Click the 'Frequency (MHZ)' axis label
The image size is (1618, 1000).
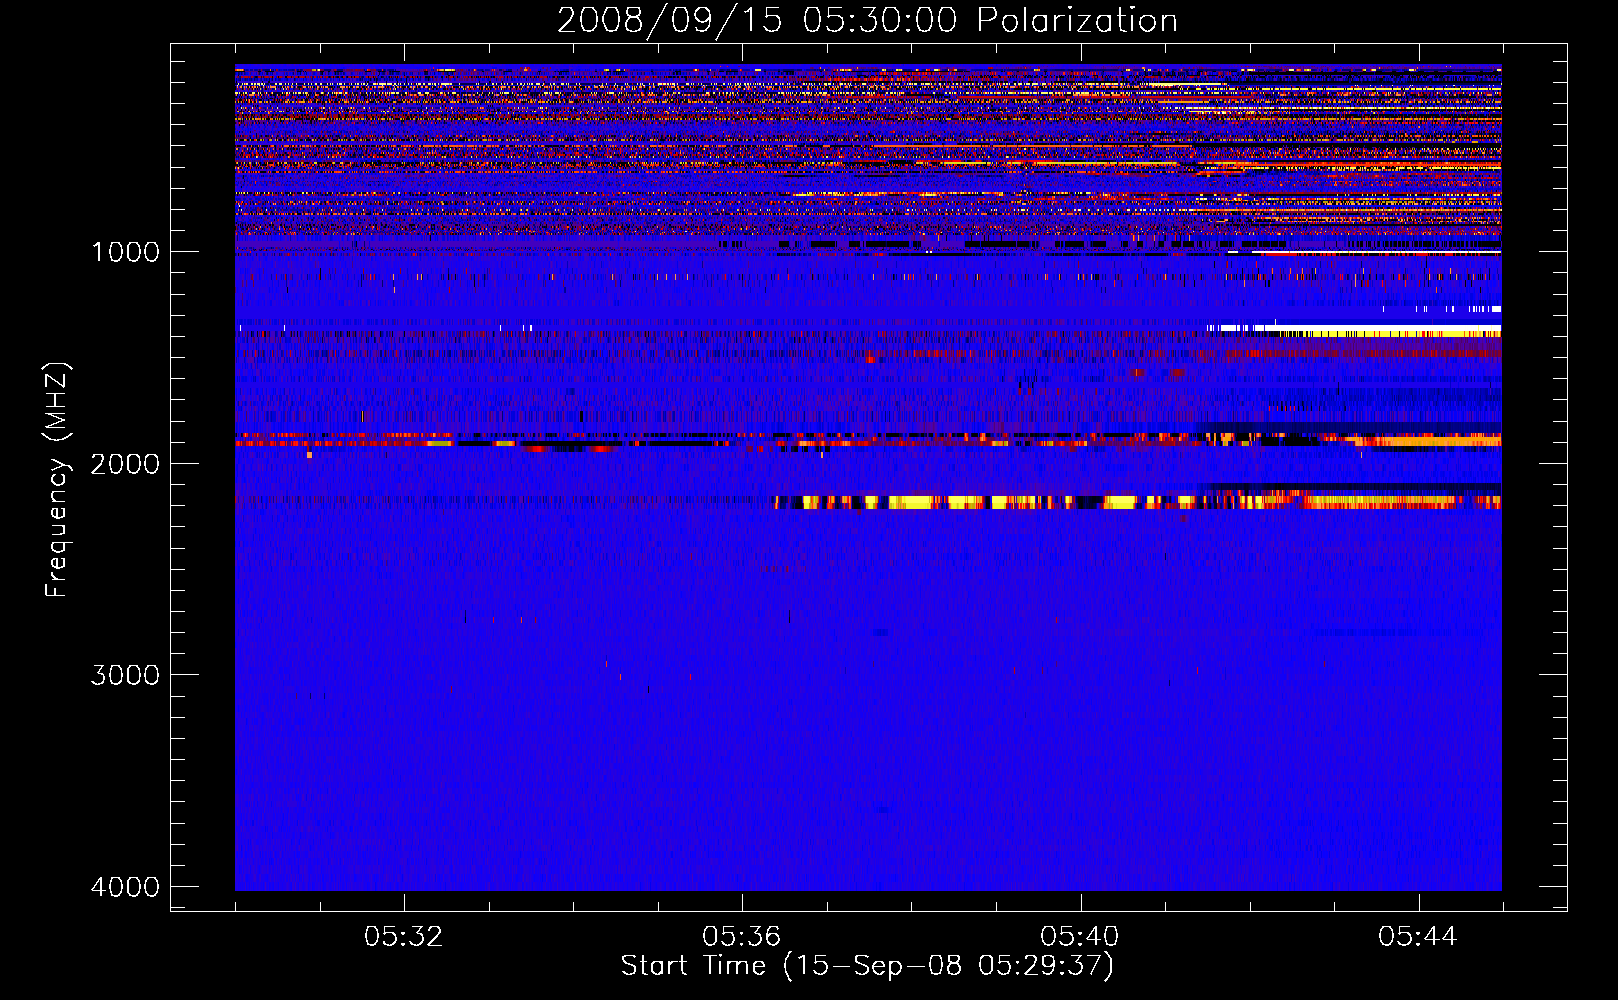pos(57,480)
